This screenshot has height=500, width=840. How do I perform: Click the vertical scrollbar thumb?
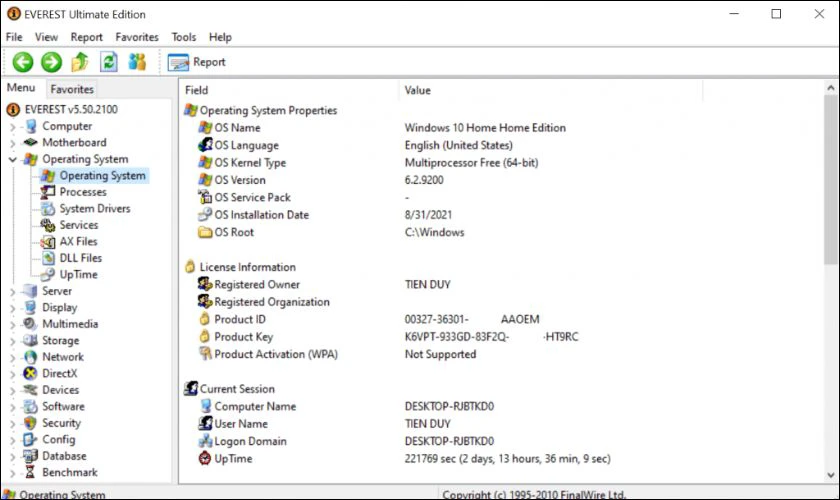pos(830,180)
